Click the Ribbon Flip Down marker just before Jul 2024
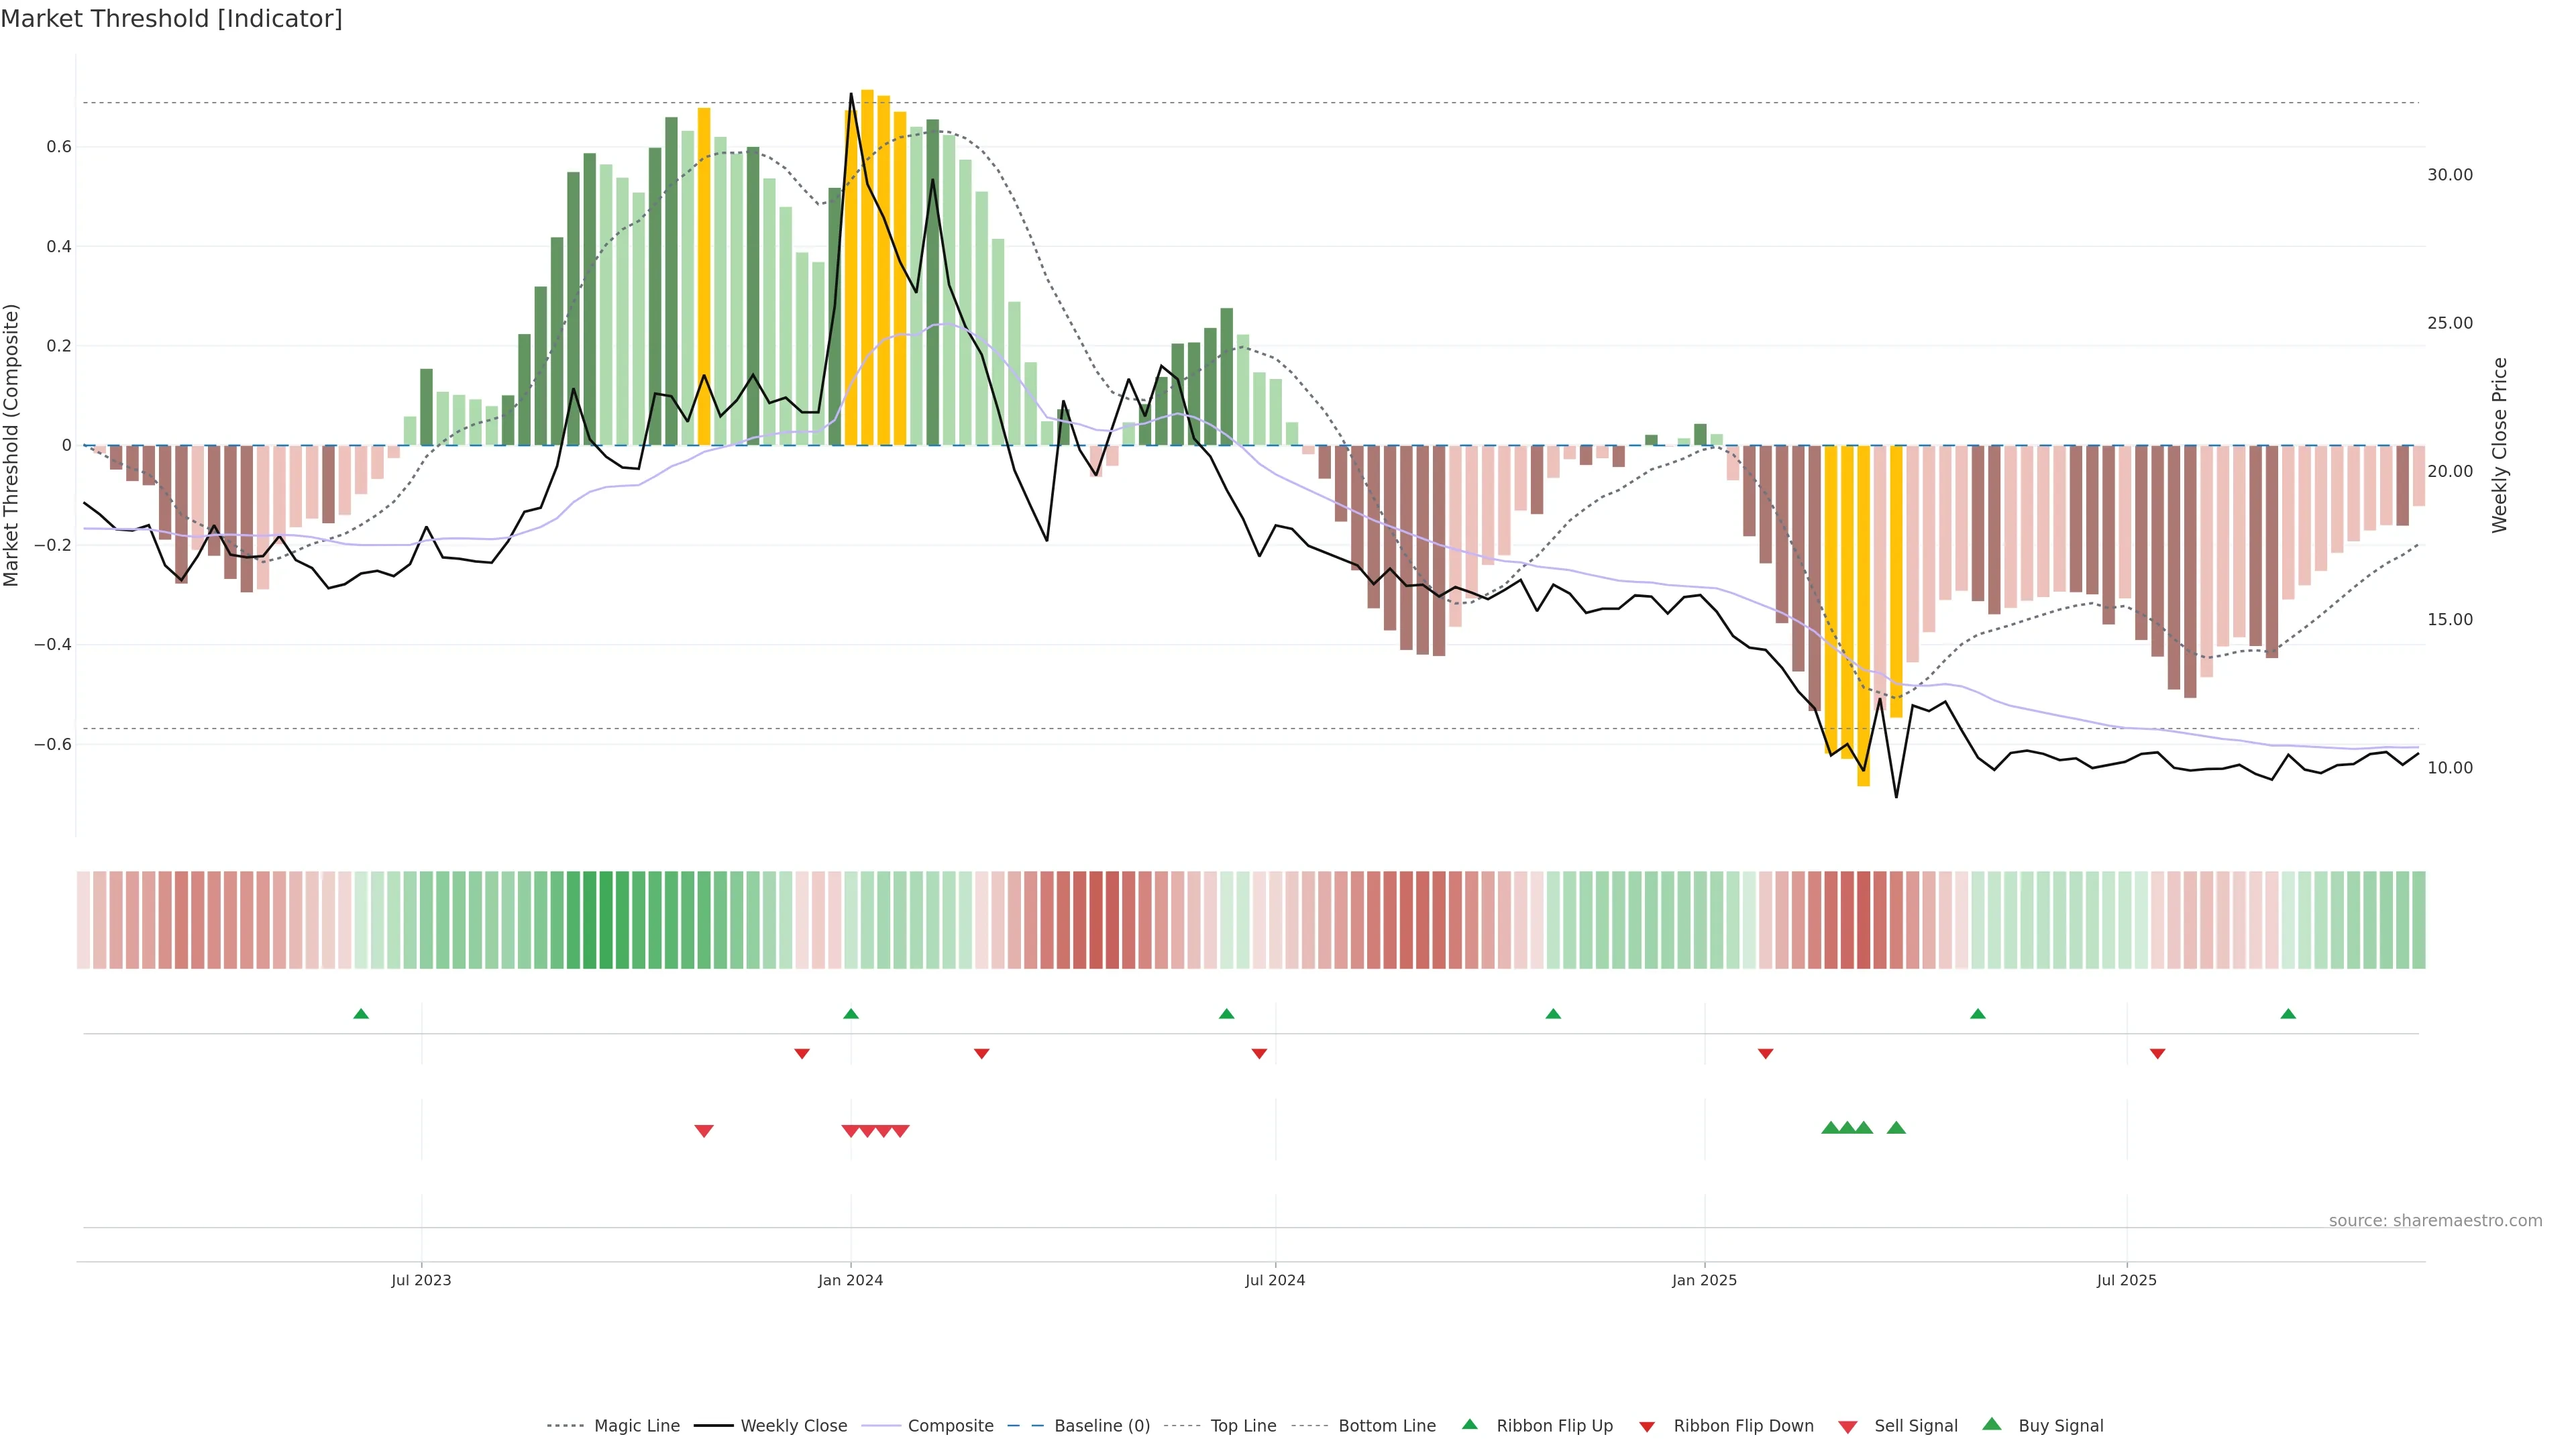The height and width of the screenshot is (1449, 2576). tap(1259, 1054)
